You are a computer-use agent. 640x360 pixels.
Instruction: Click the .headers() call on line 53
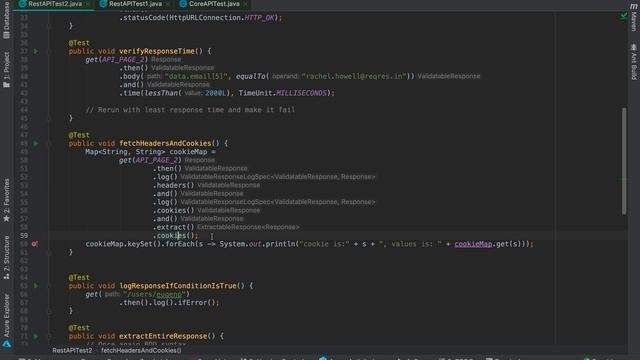(173, 185)
